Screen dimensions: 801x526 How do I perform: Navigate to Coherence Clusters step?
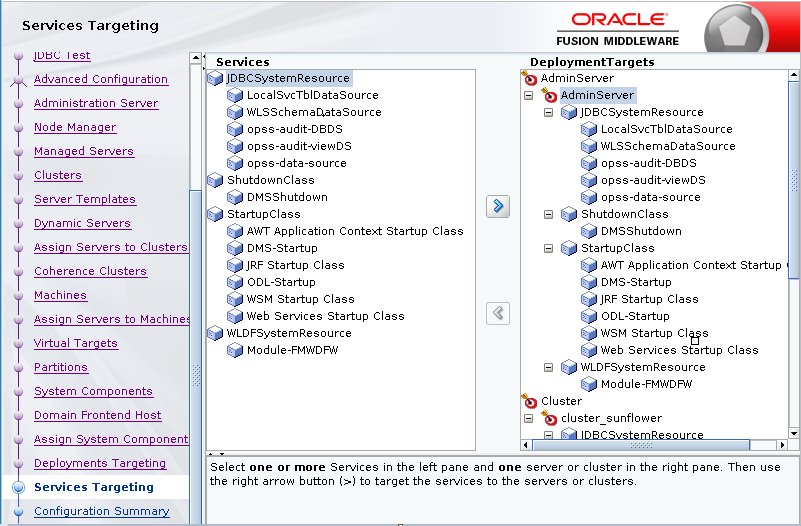[90, 271]
